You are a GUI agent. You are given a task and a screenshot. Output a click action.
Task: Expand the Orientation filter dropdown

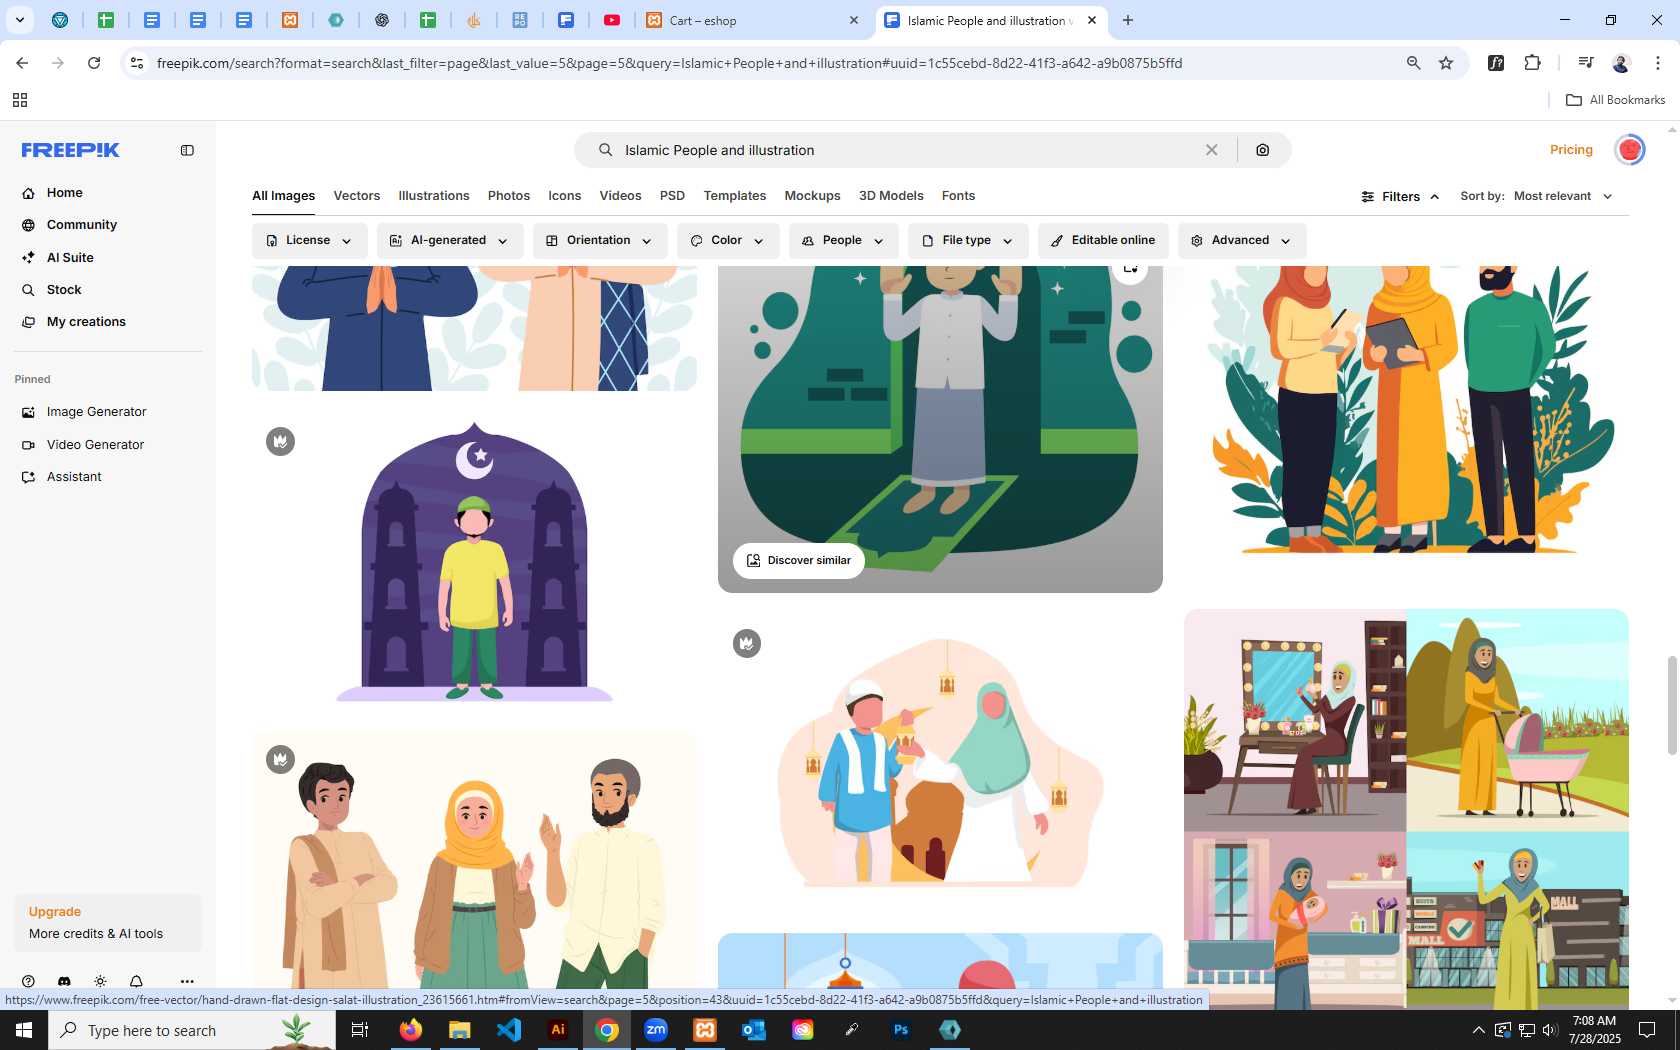[x=599, y=241]
